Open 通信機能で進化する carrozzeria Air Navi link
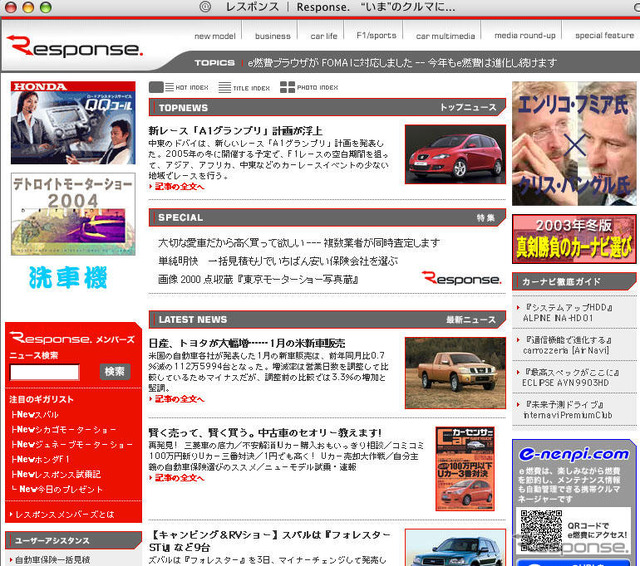Screen dimensions: 640x566 565,345
